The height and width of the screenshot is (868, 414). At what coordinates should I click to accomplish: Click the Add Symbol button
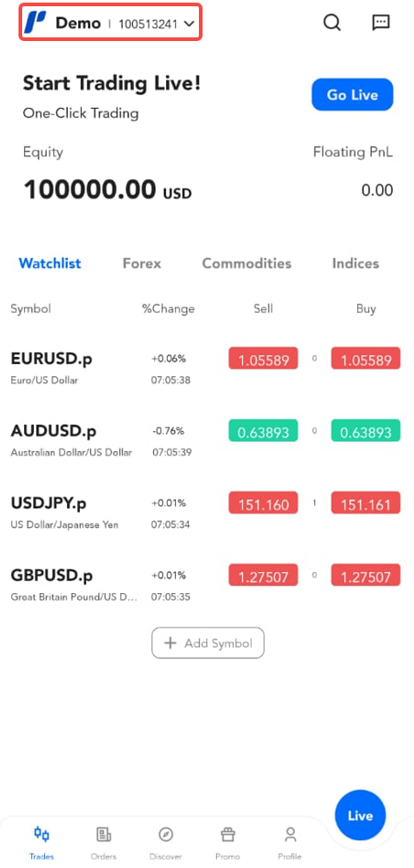[x=208, y=643]
